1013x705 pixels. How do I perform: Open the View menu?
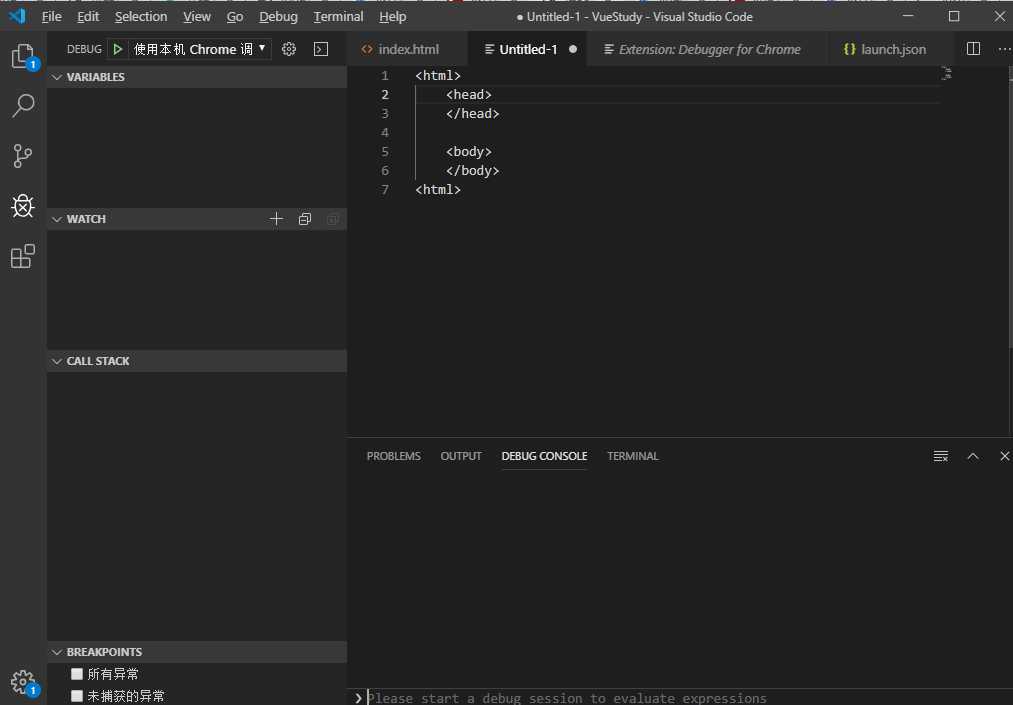(x=196, y=17)
